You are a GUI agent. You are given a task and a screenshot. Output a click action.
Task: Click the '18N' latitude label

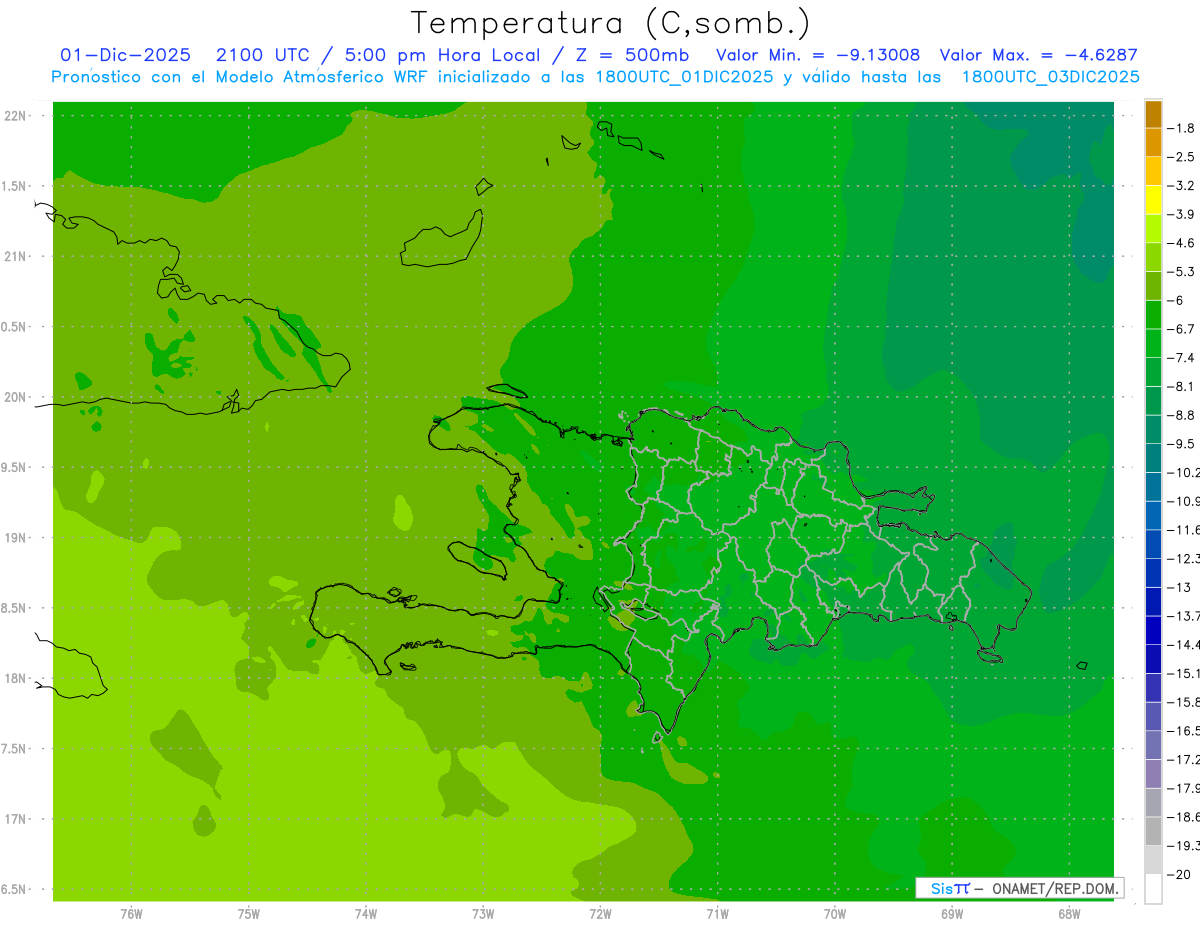[x=14, y=679]
